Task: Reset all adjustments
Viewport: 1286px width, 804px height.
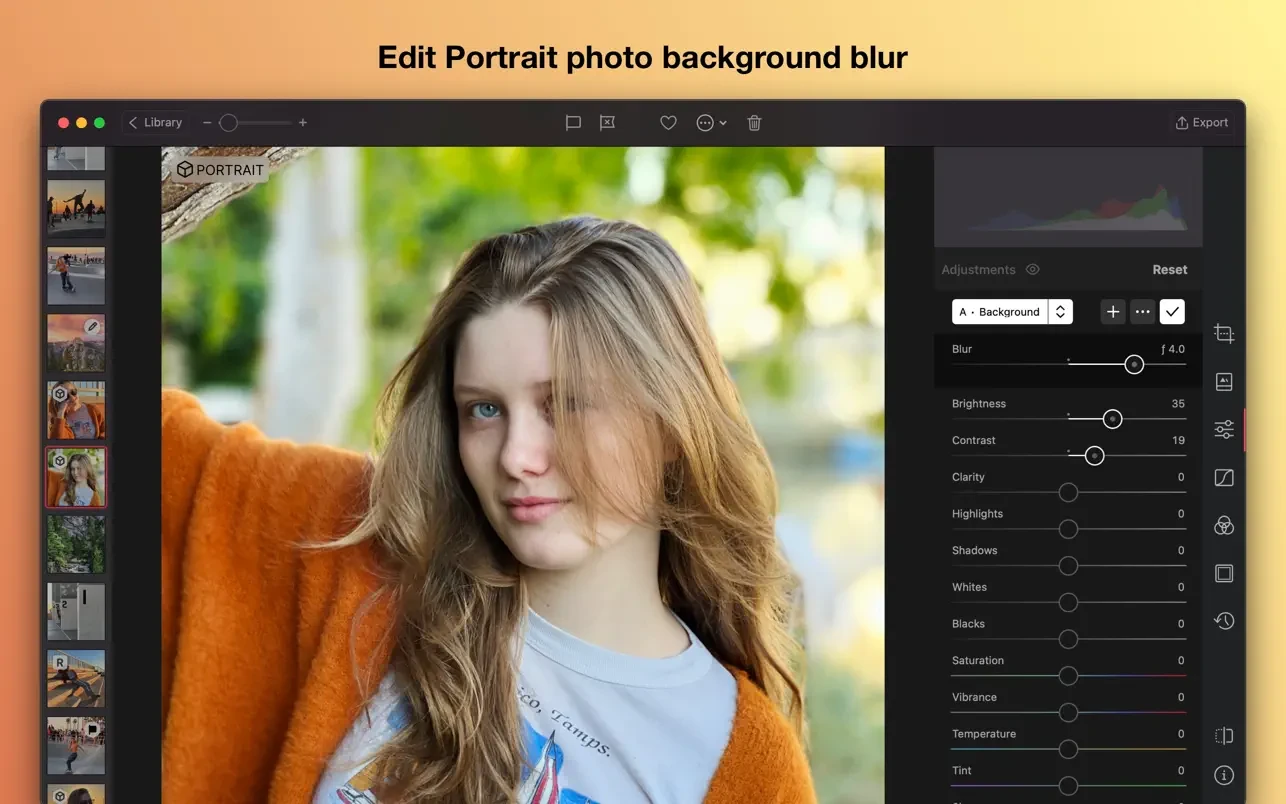Action: 1169,269
